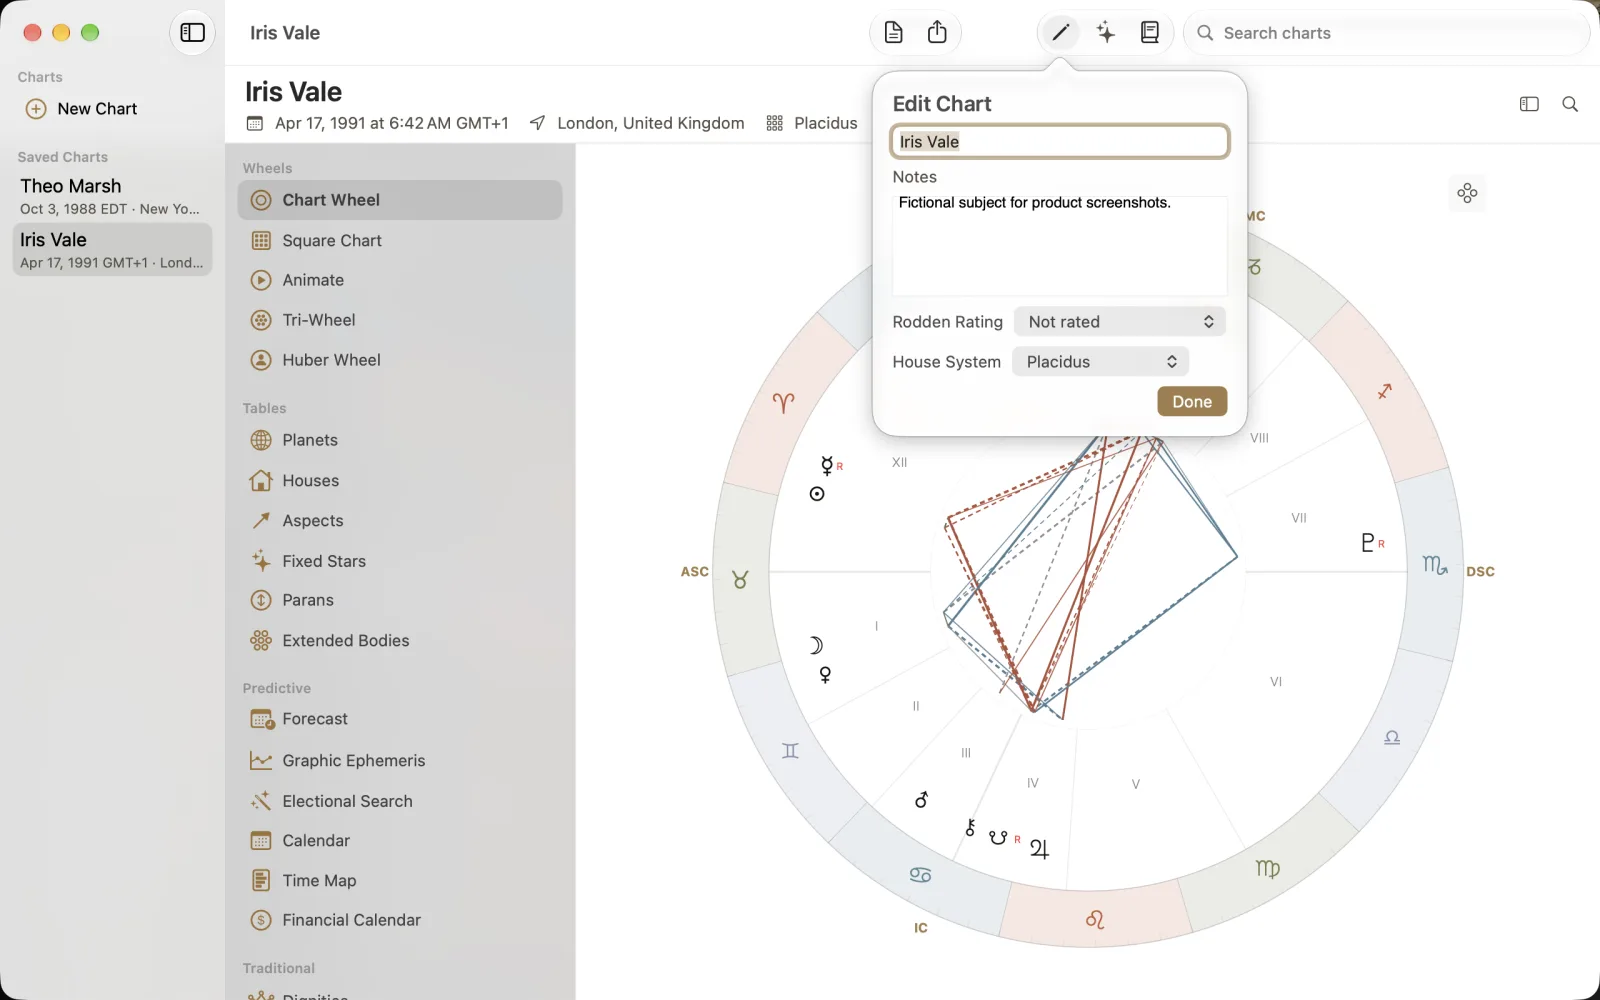Viewport: 1600px width, 1000px height.
Task: Click the Done button
Action: (x=1192, y=402)
